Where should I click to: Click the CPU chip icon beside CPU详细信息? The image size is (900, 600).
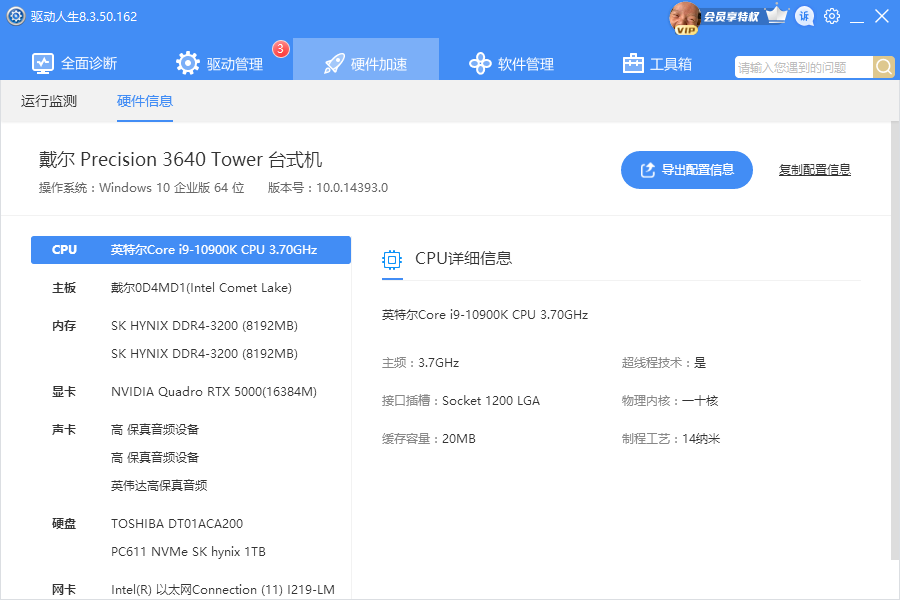[392, 260]
